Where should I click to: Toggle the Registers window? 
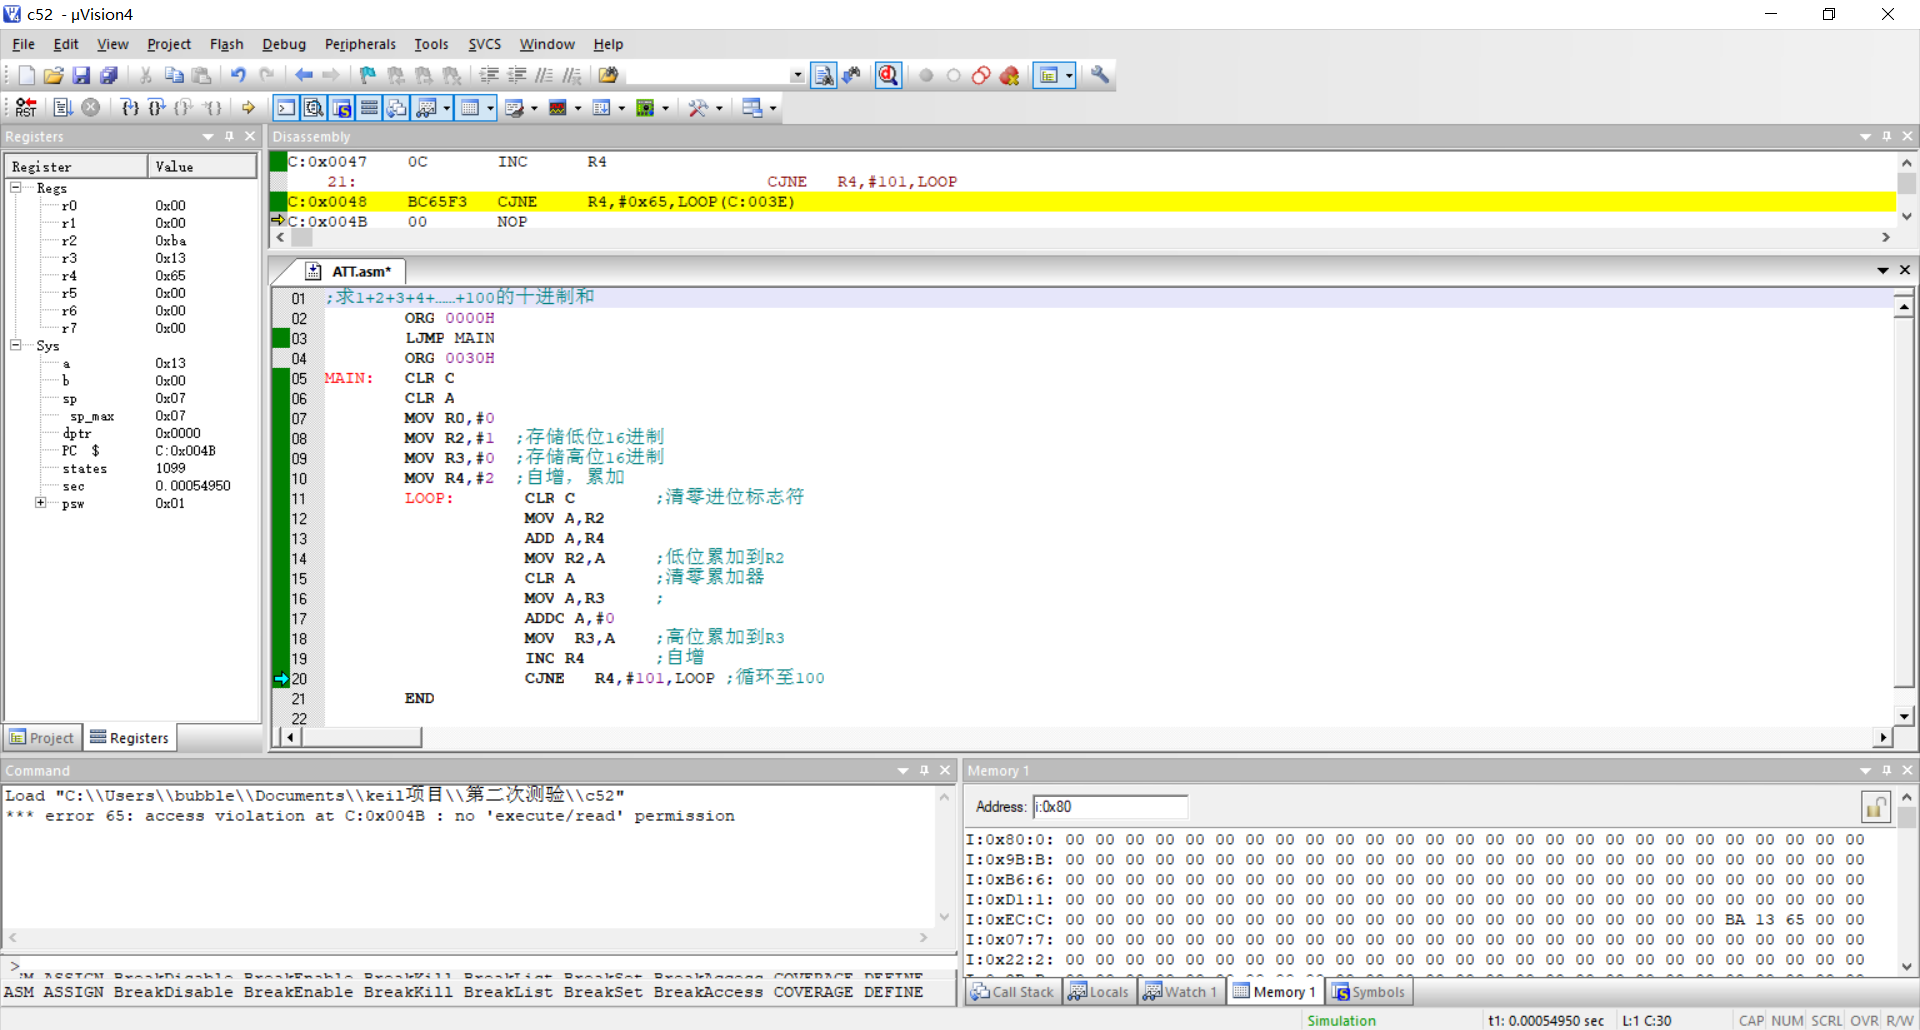pyautogui.click(x=369, y=107)
